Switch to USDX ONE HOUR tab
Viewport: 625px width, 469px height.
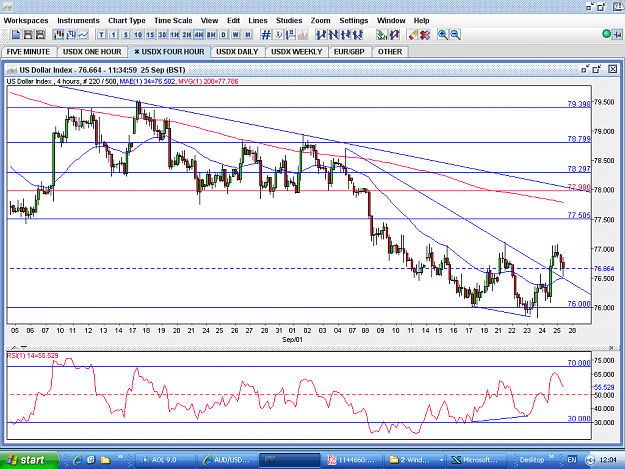click(92, 52)
